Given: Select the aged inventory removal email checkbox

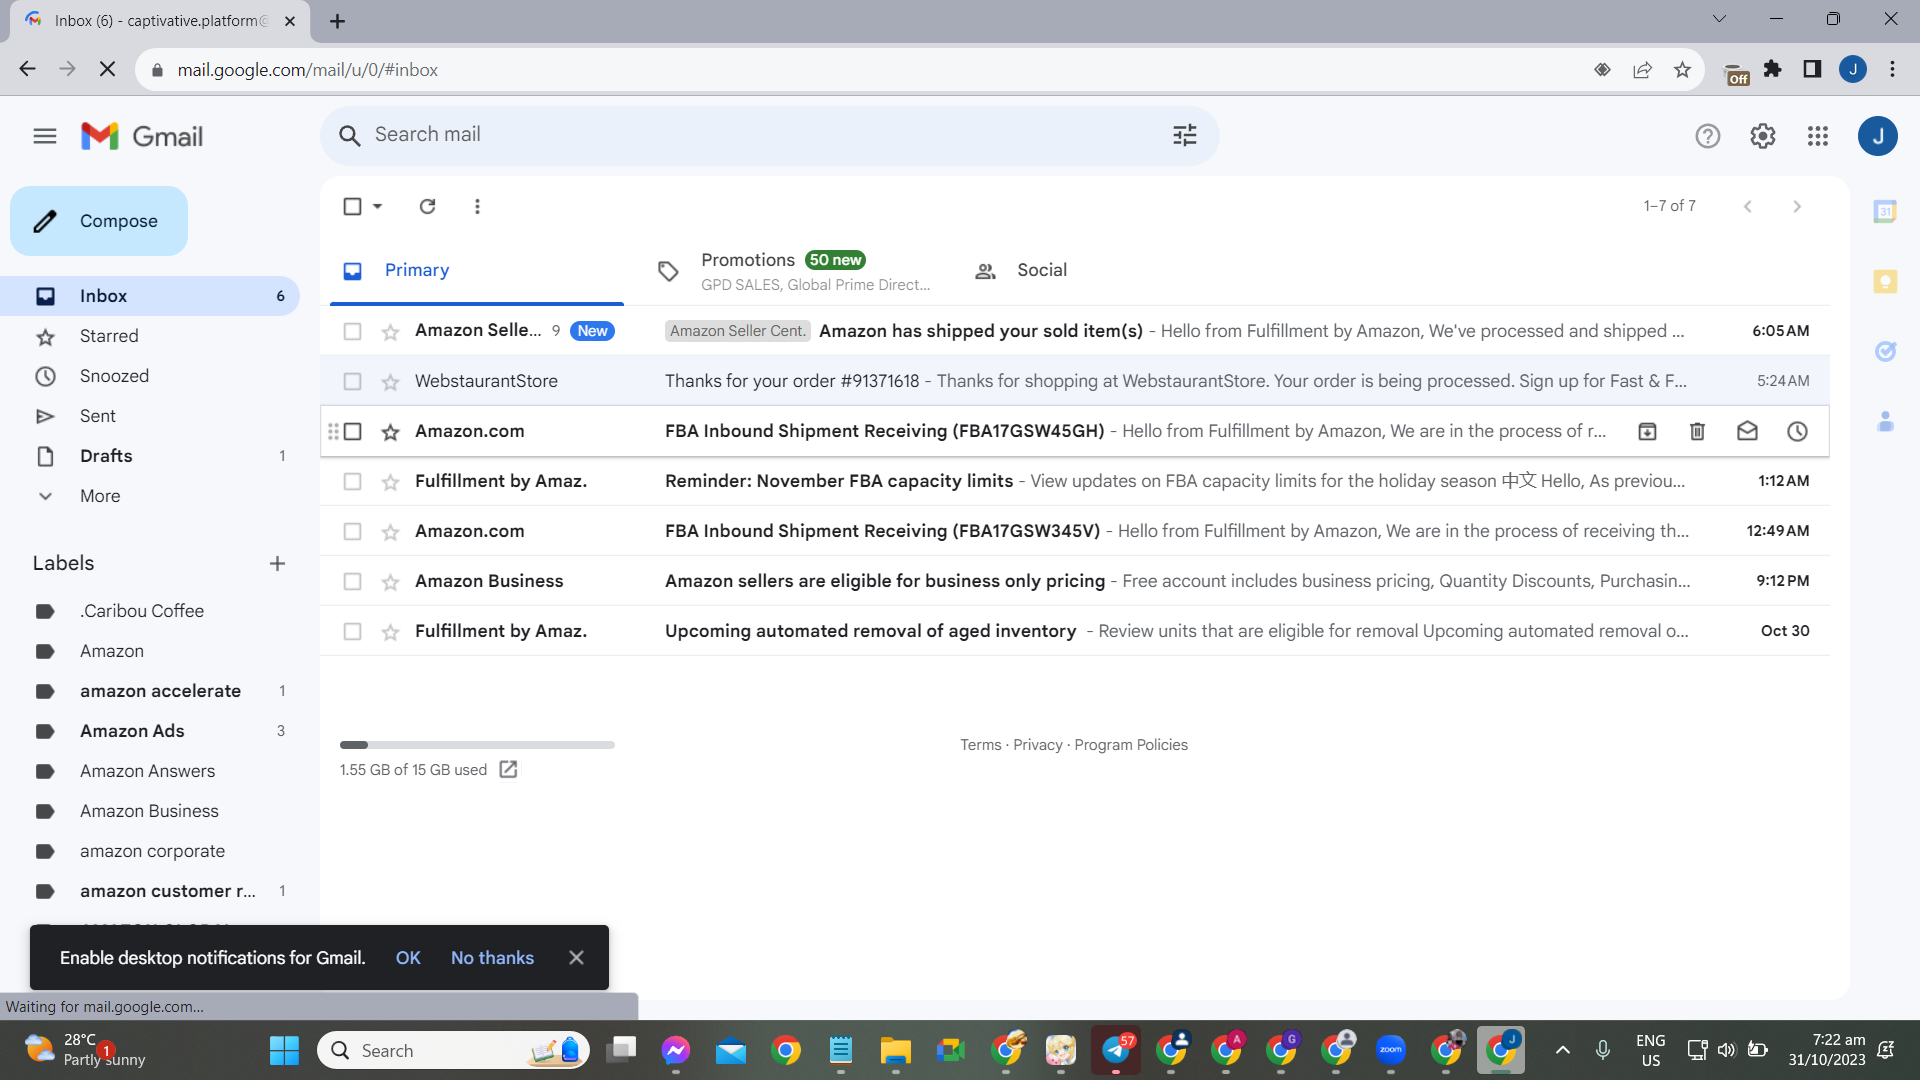Looking at the screenshot, I should click(352, 631).
